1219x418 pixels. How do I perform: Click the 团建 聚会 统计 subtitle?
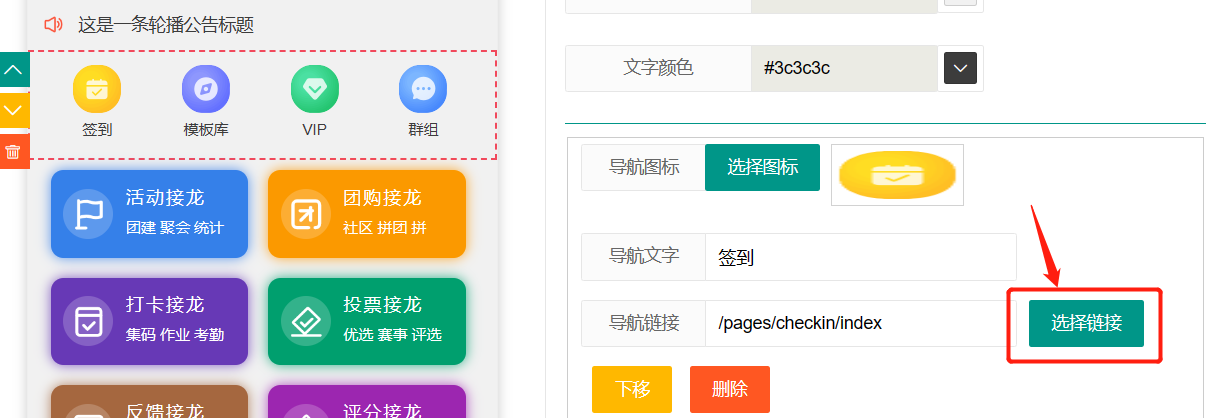[x=175, y=228]
